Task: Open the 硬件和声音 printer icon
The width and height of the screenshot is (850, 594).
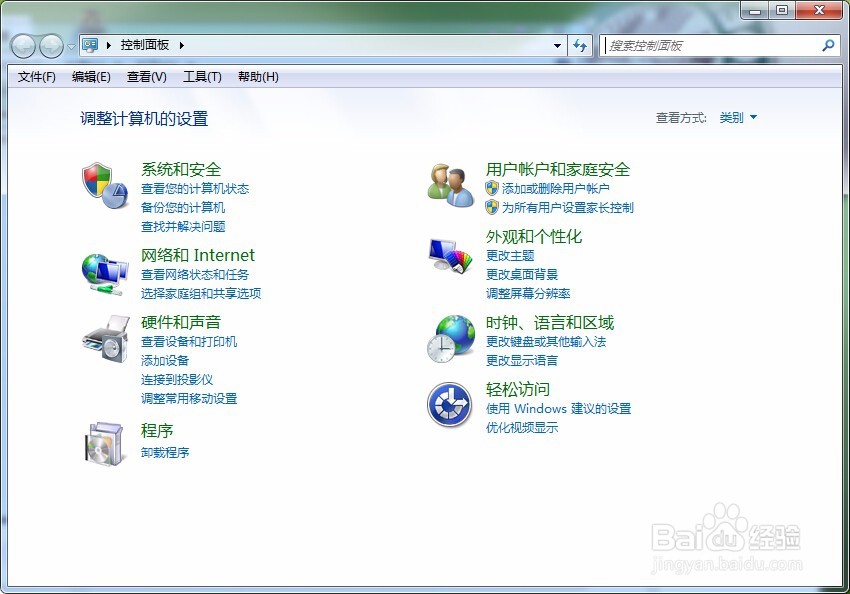Action: pos(106,339)
